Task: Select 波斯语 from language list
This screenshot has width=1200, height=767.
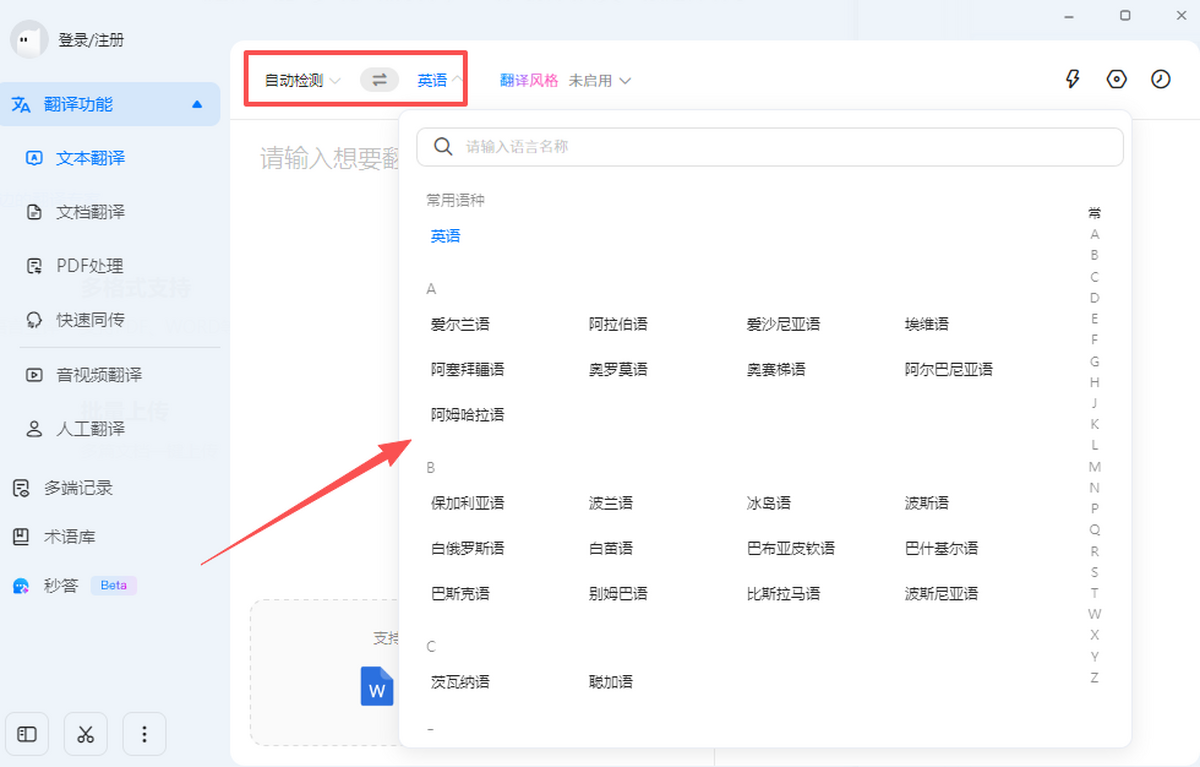Action: pos(927,504)
